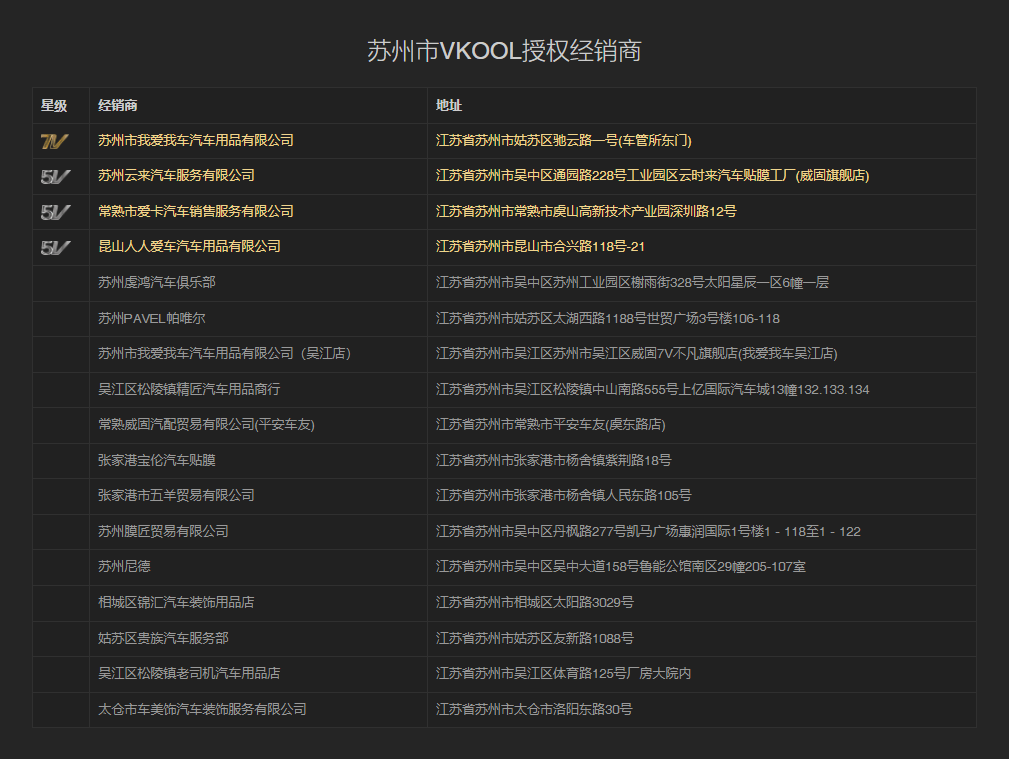The image size is (1009, 759).
Task: Select dealer 苏州云来汽车服务有限公司
Action: point(176,175)
